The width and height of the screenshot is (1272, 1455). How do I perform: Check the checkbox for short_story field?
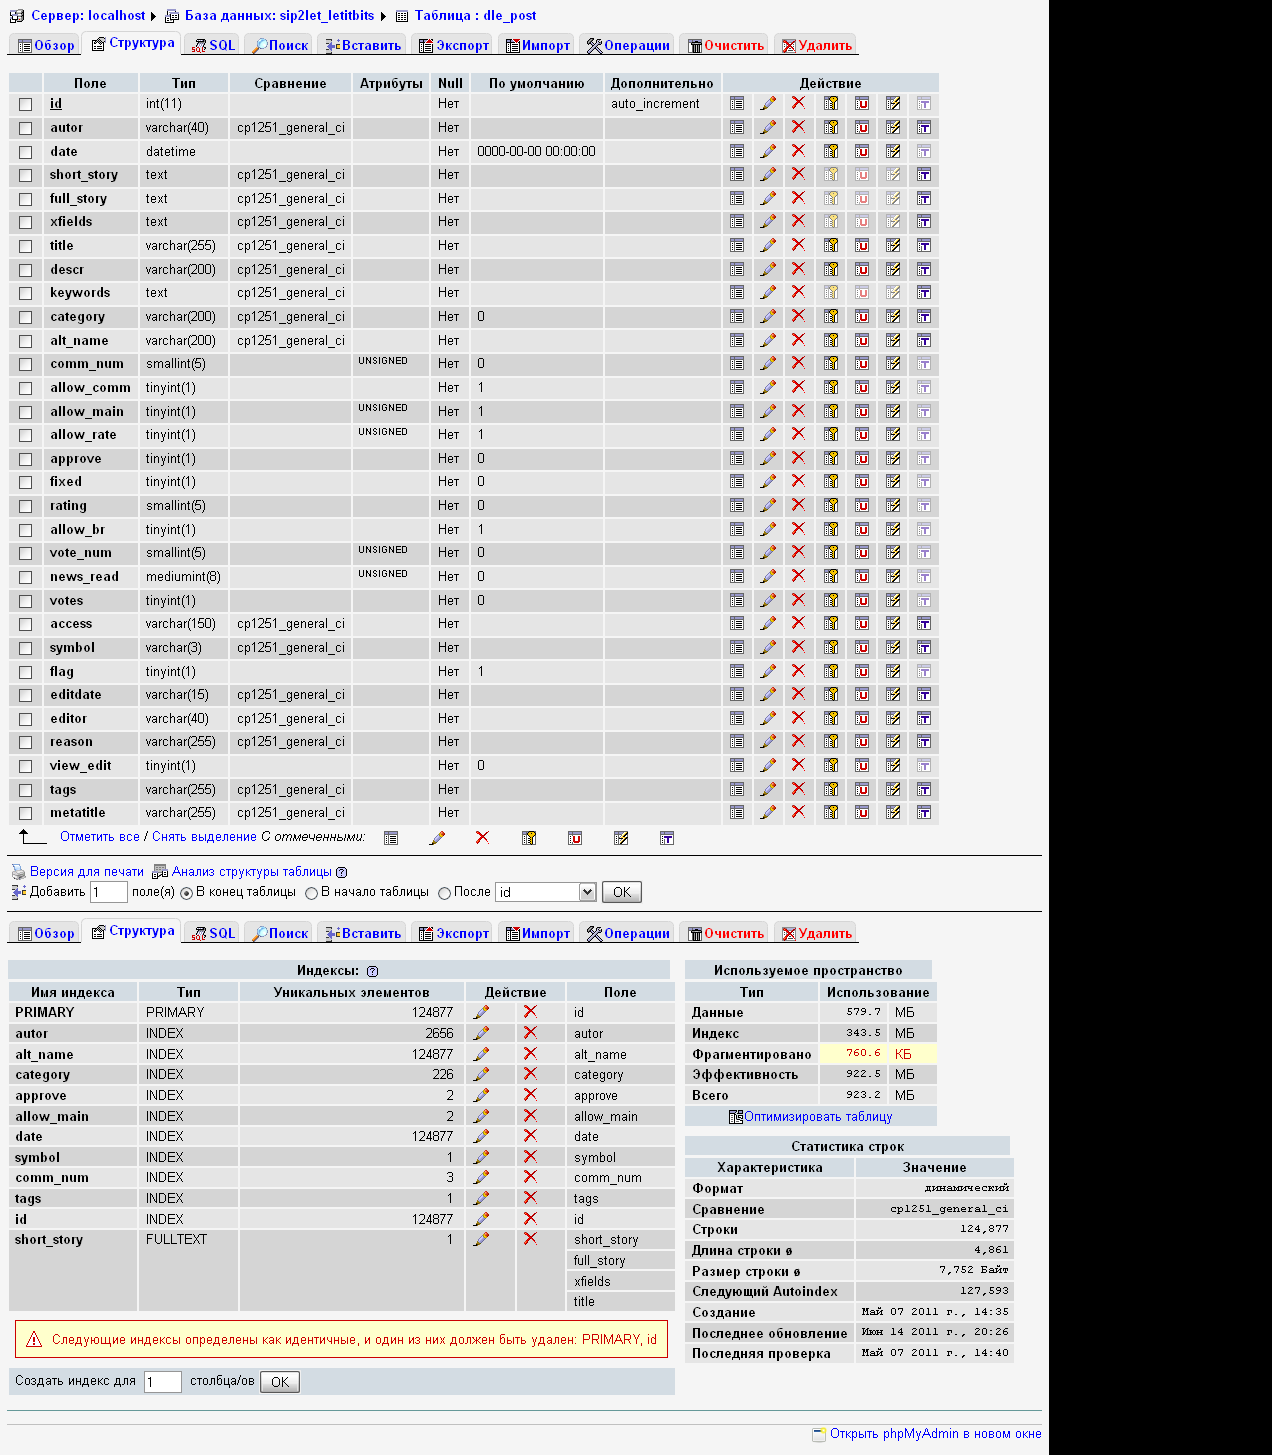click(26, 176)
